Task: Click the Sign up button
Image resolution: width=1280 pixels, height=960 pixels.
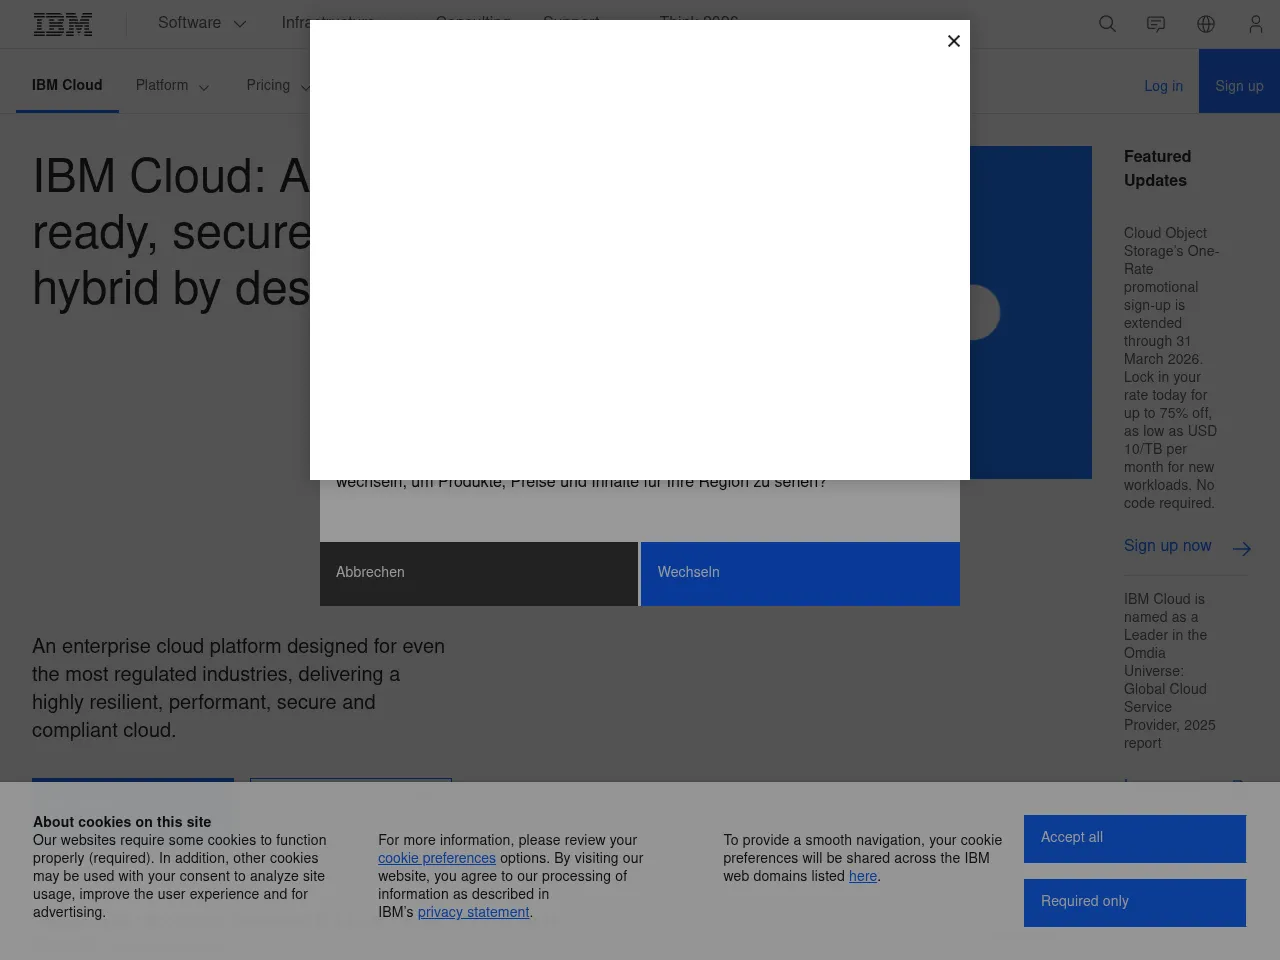Action: [1239, 87]
